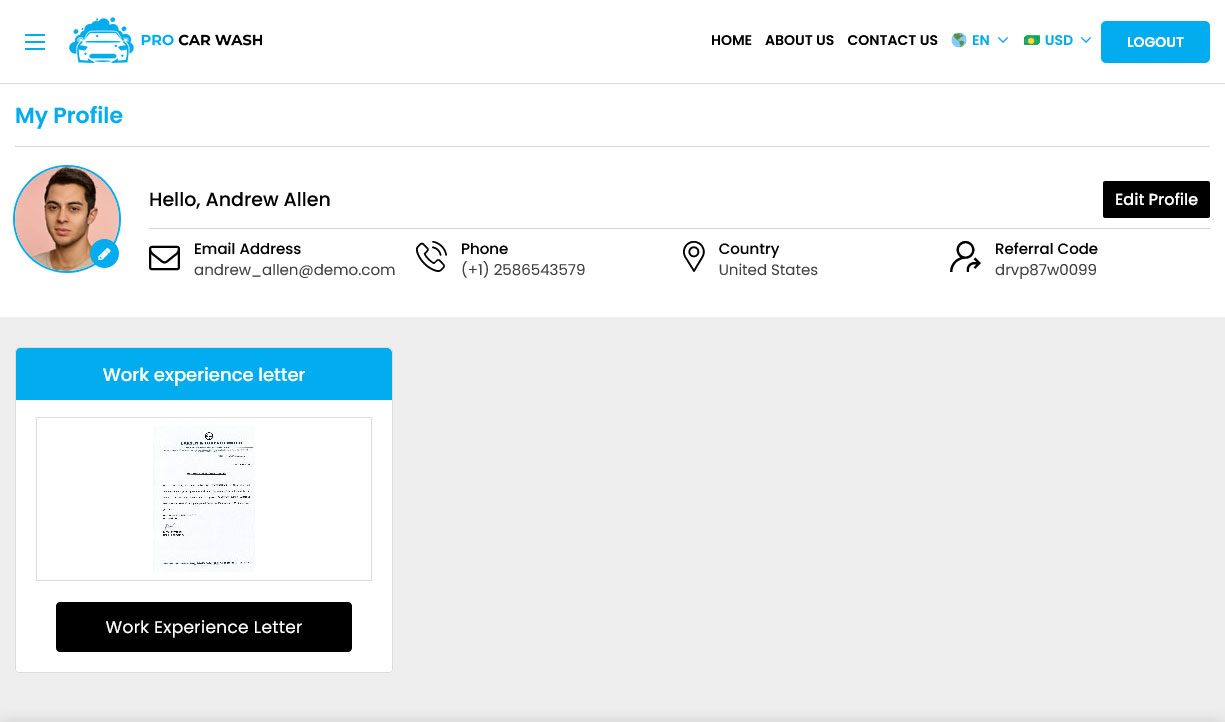Open the hamburger side menu
This screenshot has height=722, width=1225.
tap(35, 42)
